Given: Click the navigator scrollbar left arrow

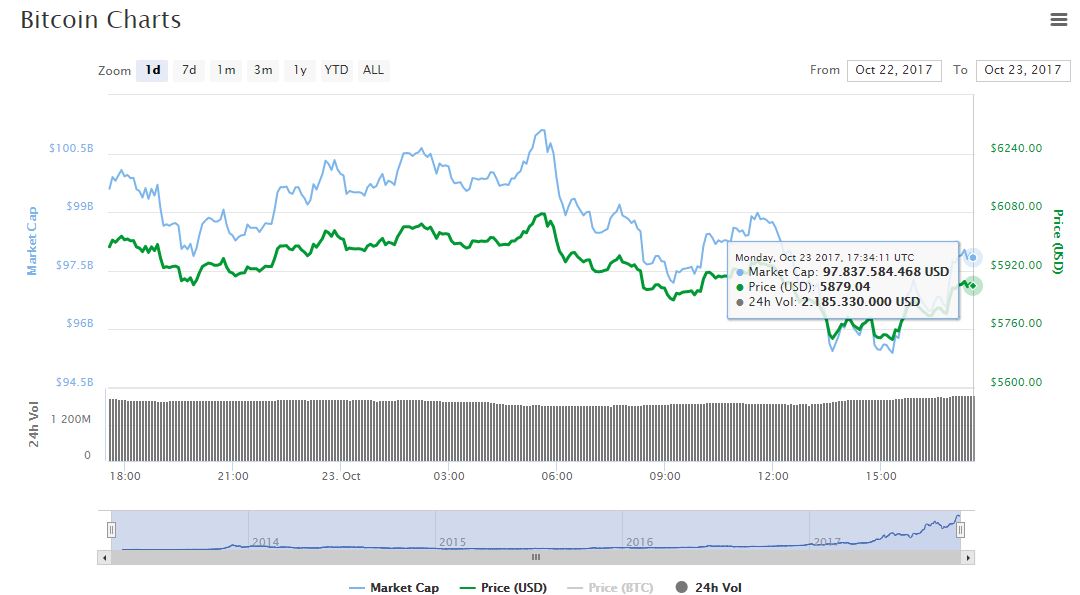Looking at the screenshot, I should click(105, 558).
